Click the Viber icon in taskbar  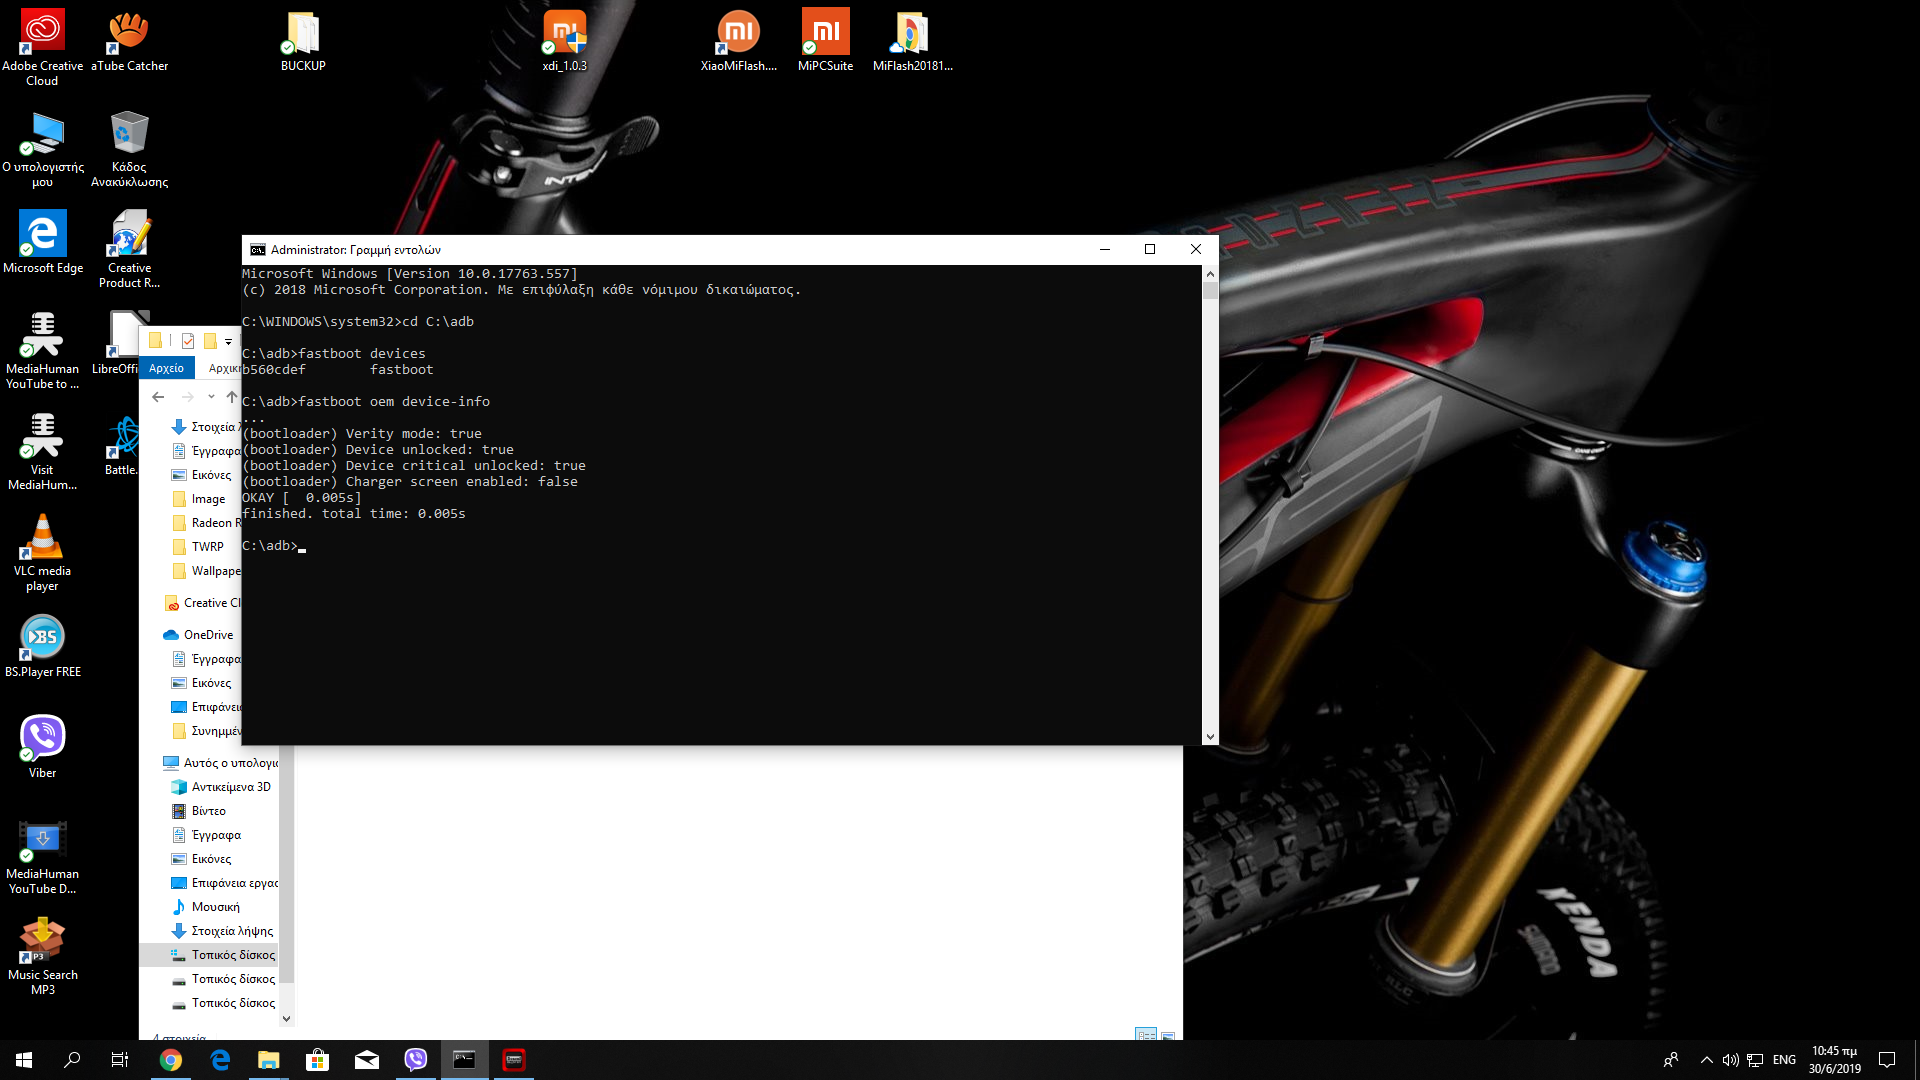pos(416,1060)
